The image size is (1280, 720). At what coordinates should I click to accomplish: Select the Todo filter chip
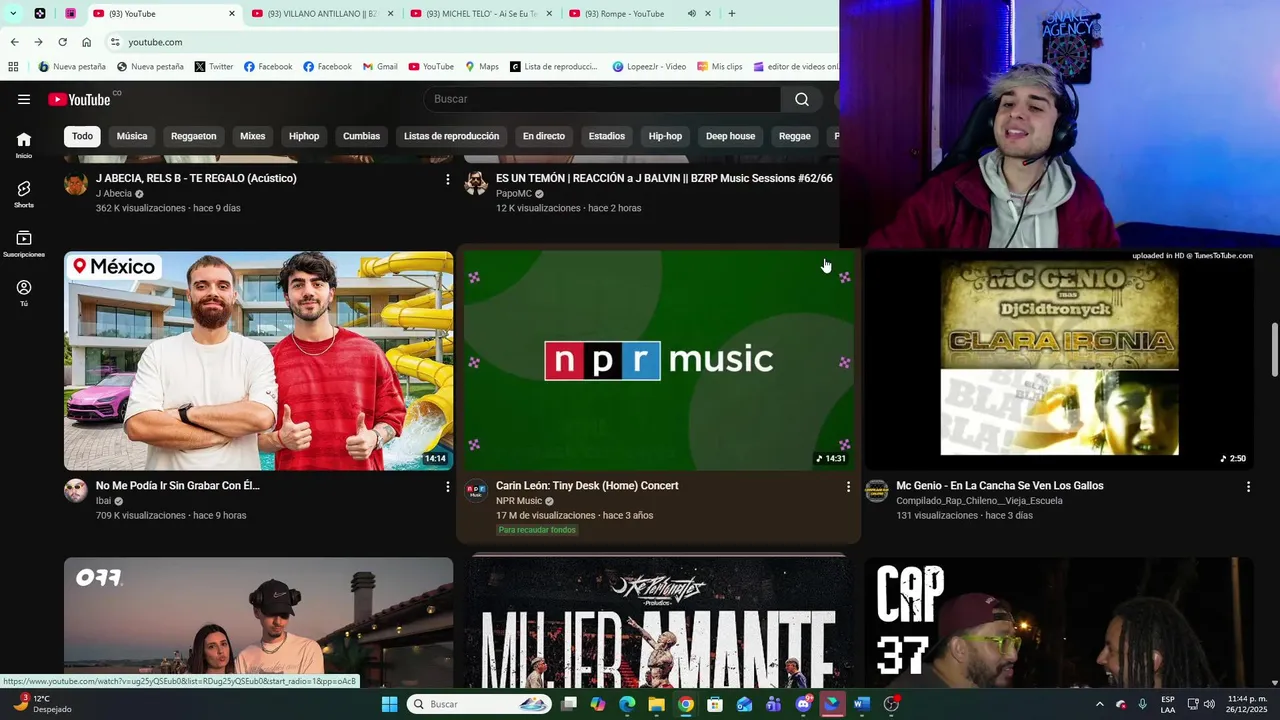pos(82,136)
